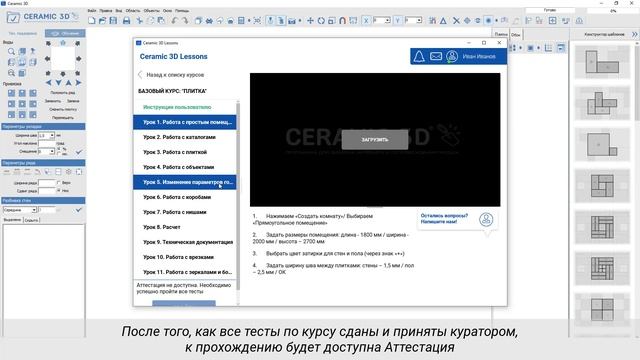
Task: Switch to the Обои tab
Action: [516, 35]
